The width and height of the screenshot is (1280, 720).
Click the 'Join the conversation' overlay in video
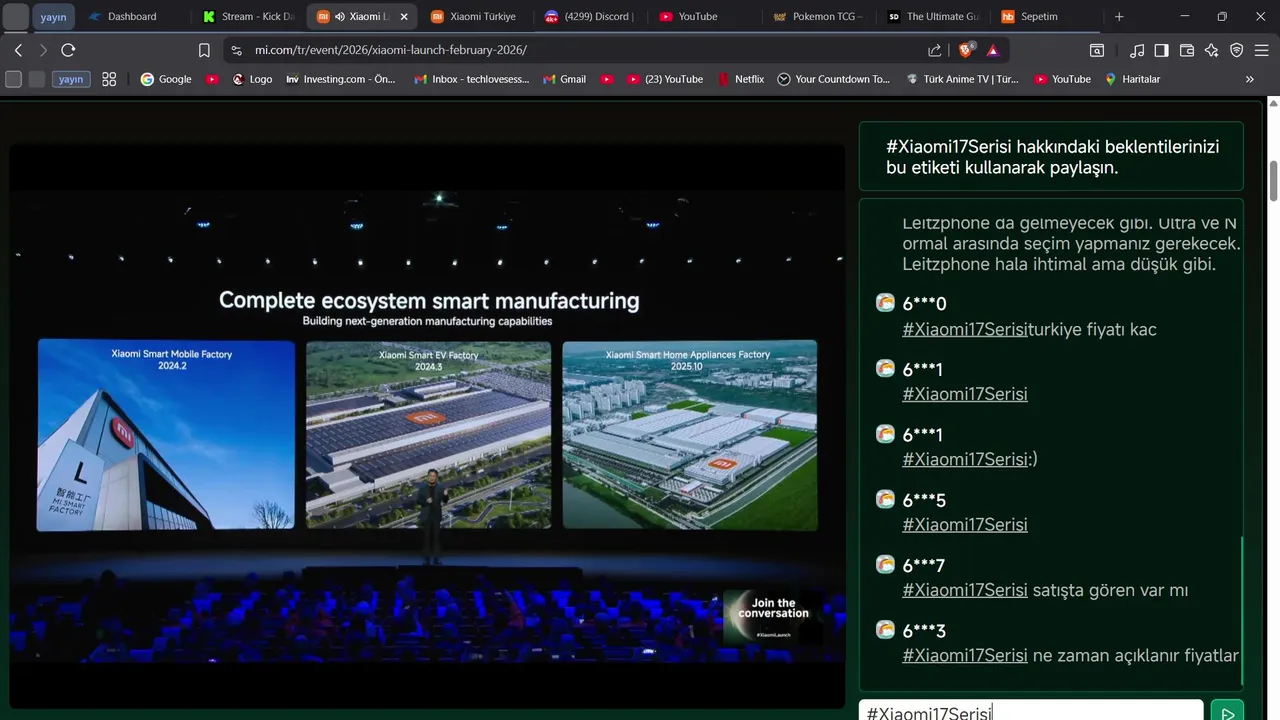773,616
